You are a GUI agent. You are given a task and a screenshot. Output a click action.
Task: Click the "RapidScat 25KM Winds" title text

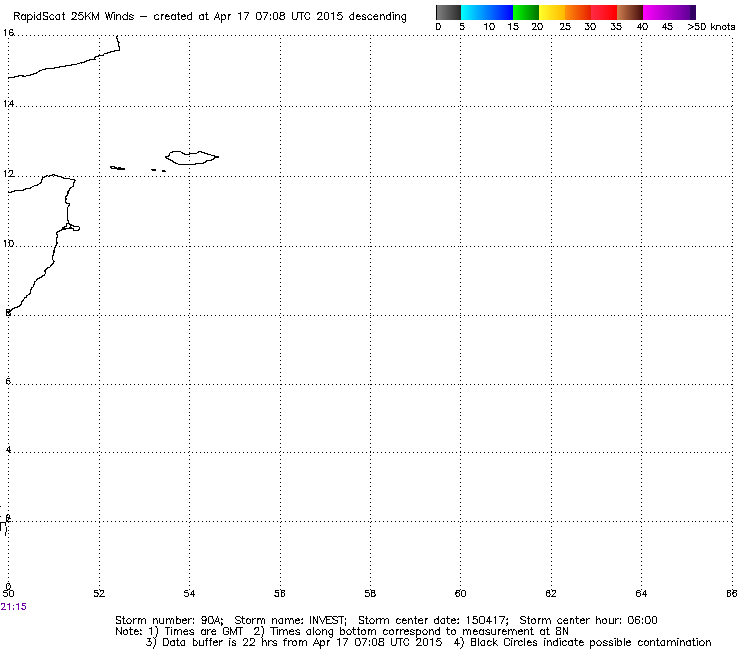(x=74, y=17)
